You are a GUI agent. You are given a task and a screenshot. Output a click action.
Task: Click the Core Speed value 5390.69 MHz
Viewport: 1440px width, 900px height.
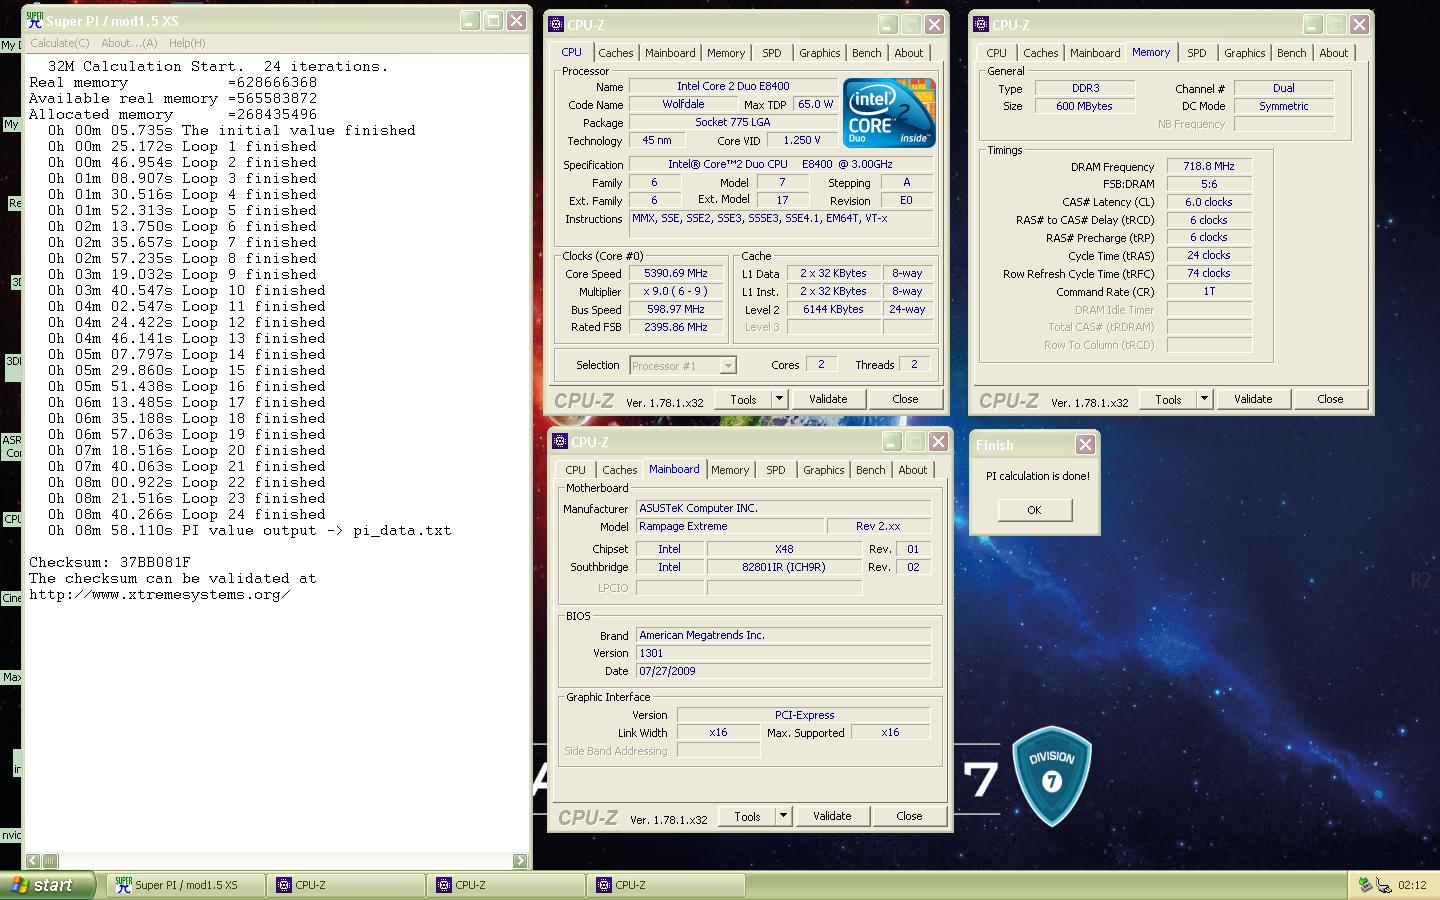click(676, 273)
